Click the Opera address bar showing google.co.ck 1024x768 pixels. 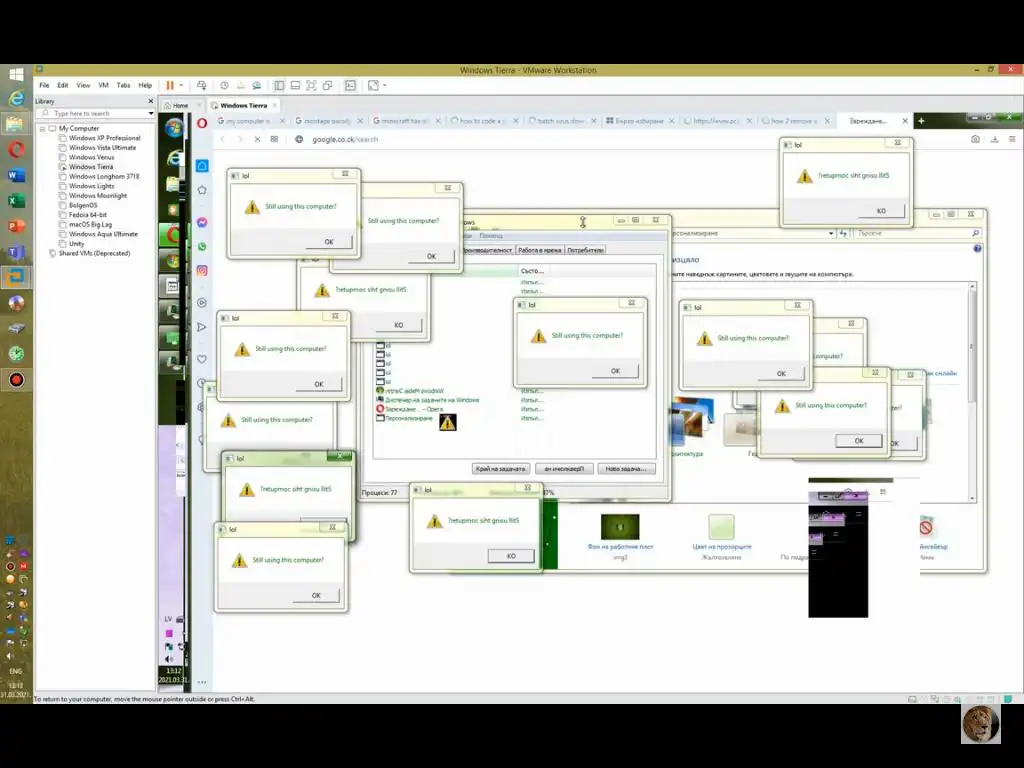[345, 139]
